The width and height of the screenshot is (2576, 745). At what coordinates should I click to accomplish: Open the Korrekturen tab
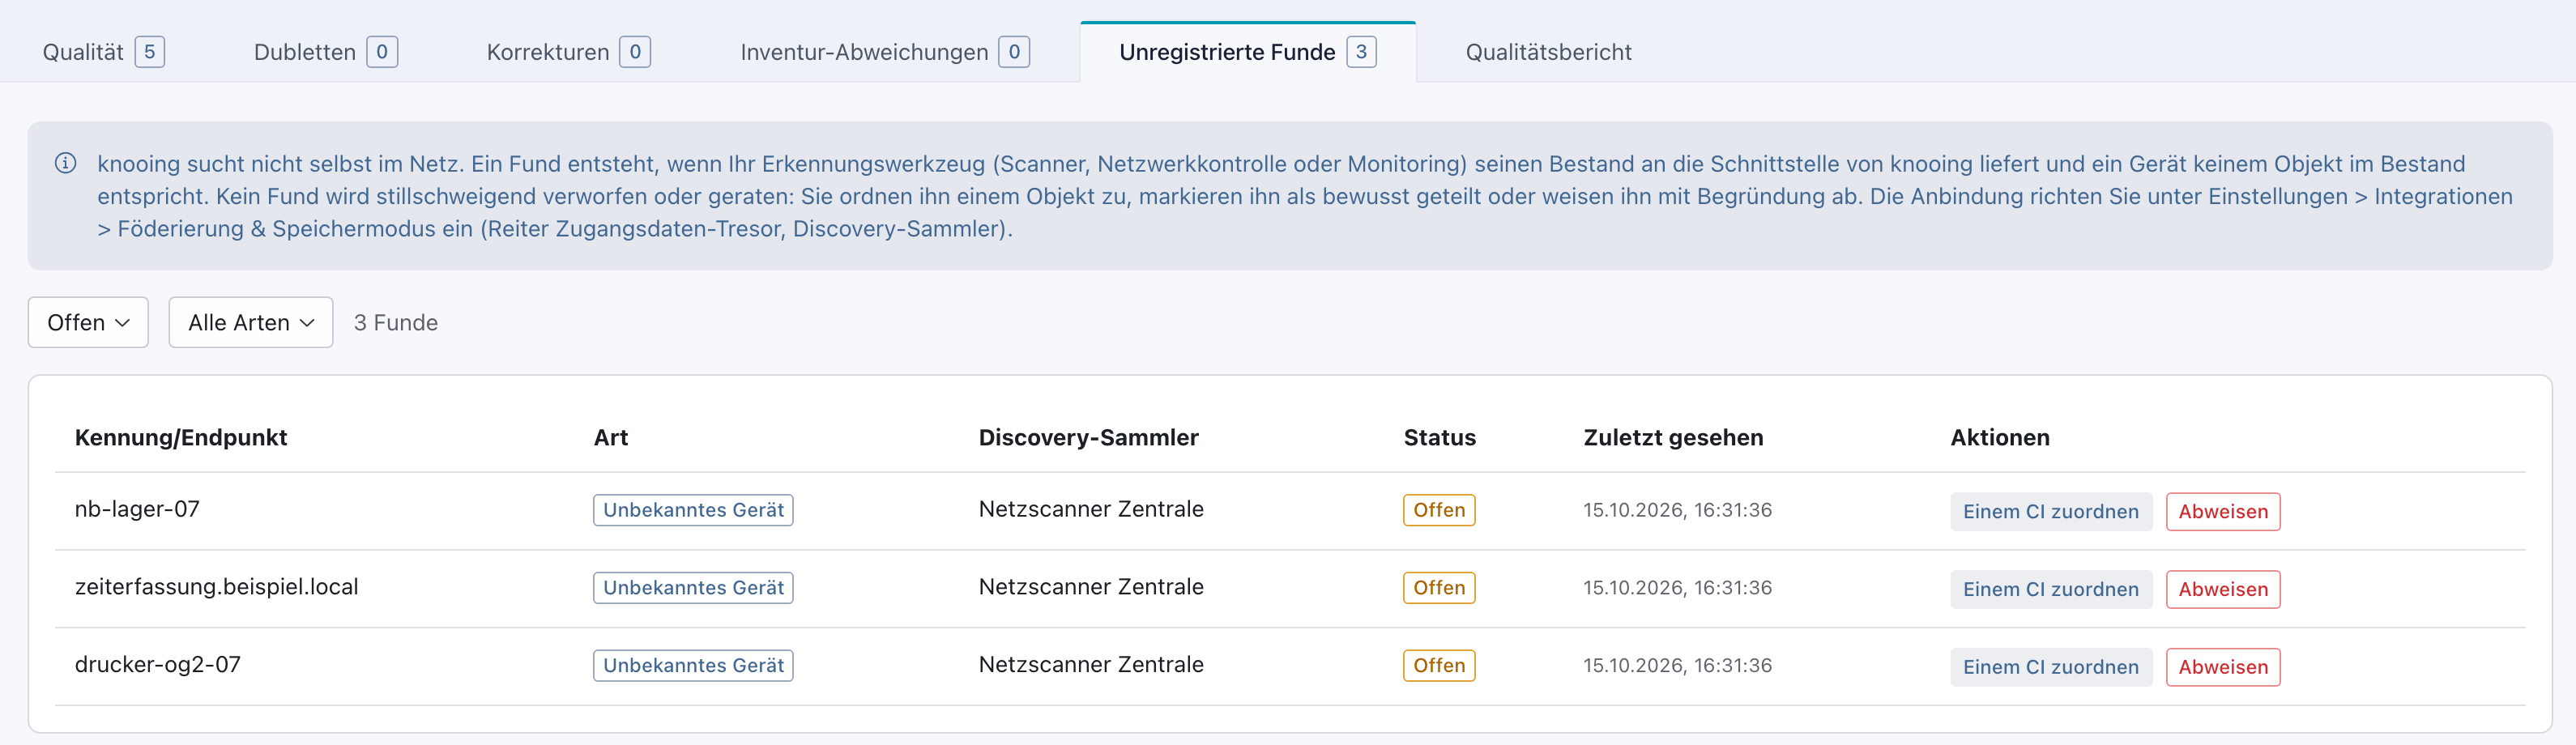(568, 52)
